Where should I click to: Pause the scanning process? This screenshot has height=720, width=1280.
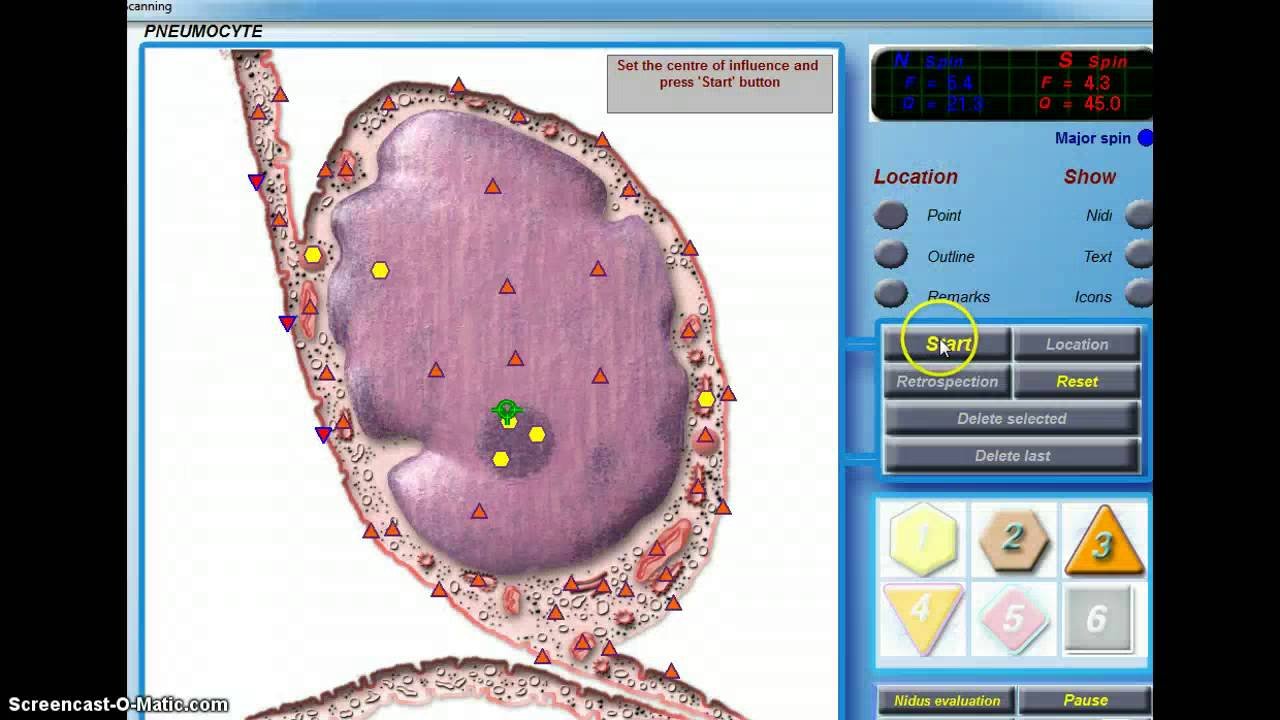click(x=1085, y=700)
